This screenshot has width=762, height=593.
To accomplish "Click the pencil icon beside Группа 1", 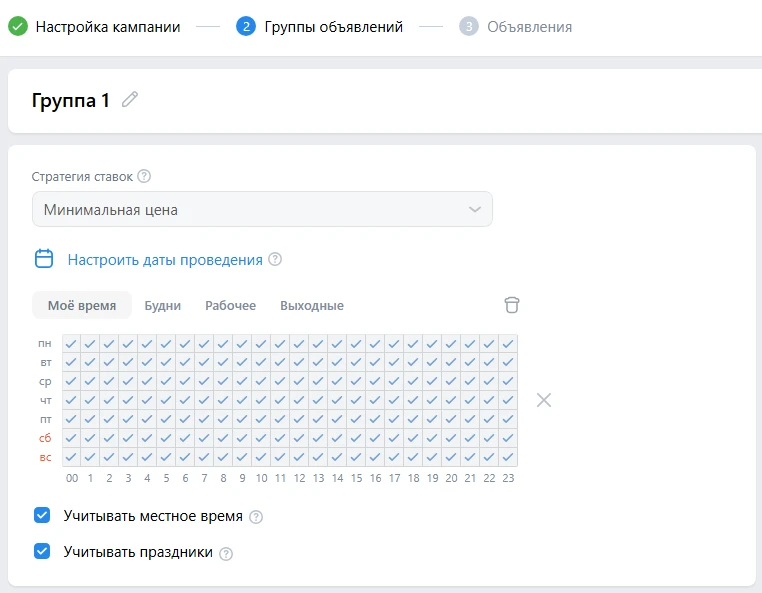I will pyautogui.click(x=130, y=100).
